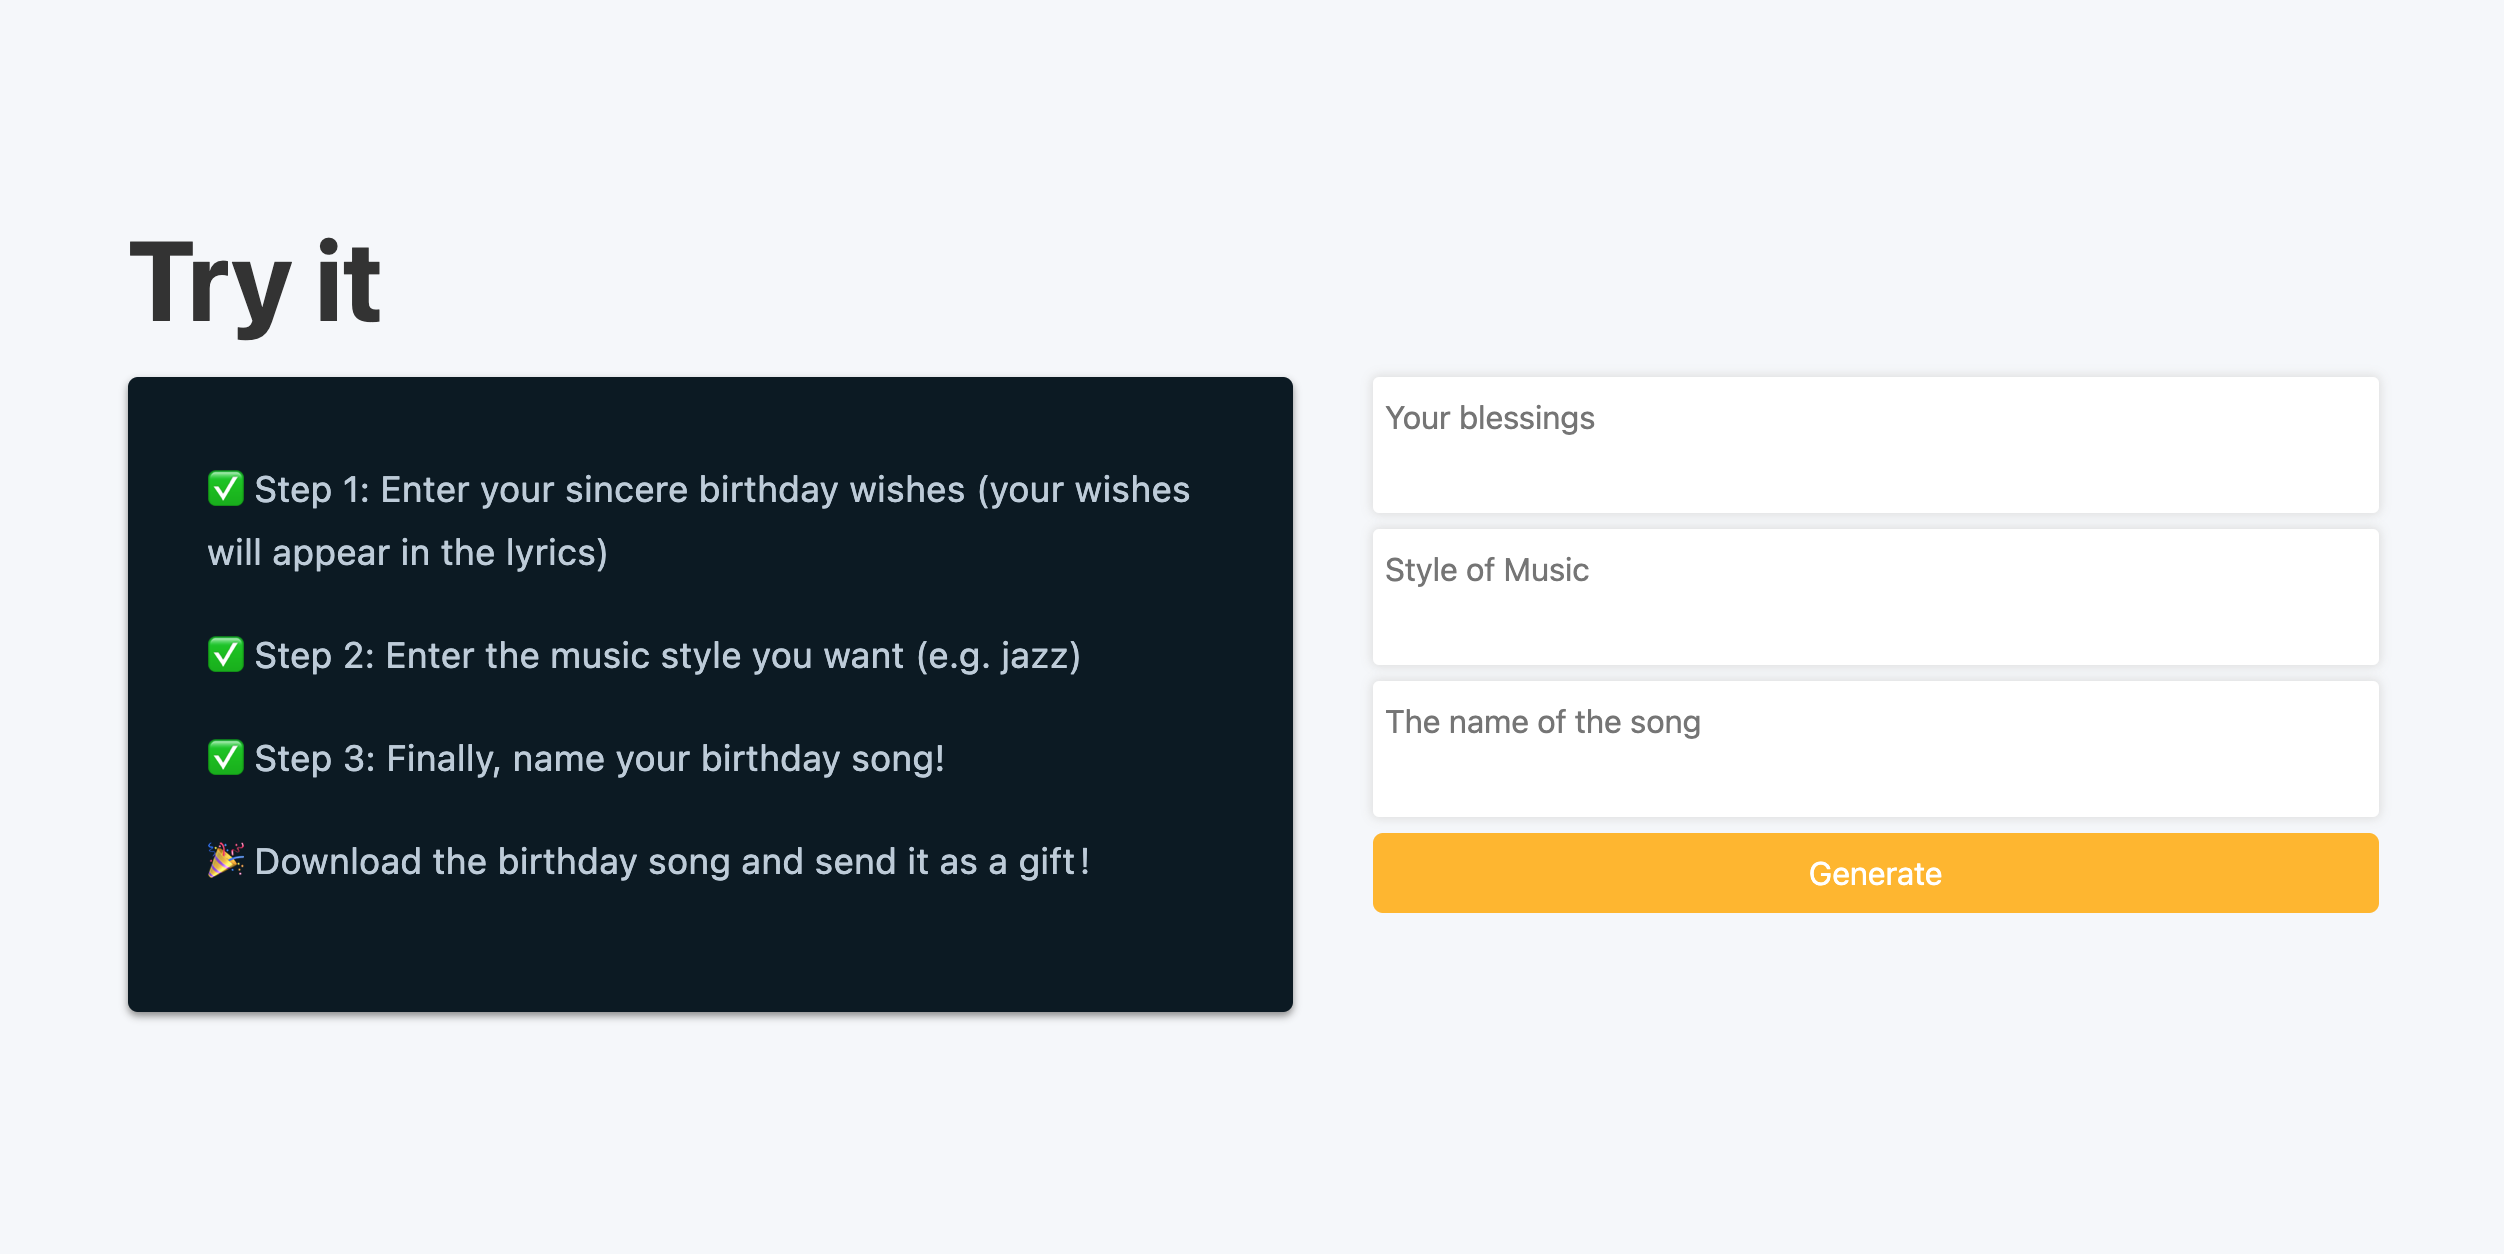The image size is (2504, 1254).
Task: Click the 'will appear in the lyrics' line
Action: (x=407, y=553)
